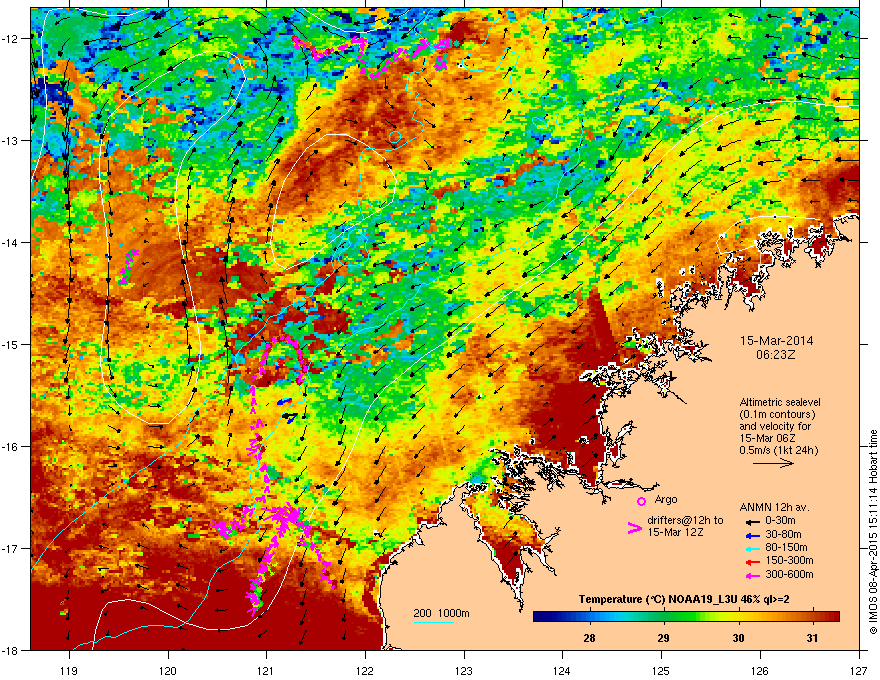Click the magenta drifters chevron legend symbol
Viewport: 880px width, 680px height.
click(x=634, y=528)
